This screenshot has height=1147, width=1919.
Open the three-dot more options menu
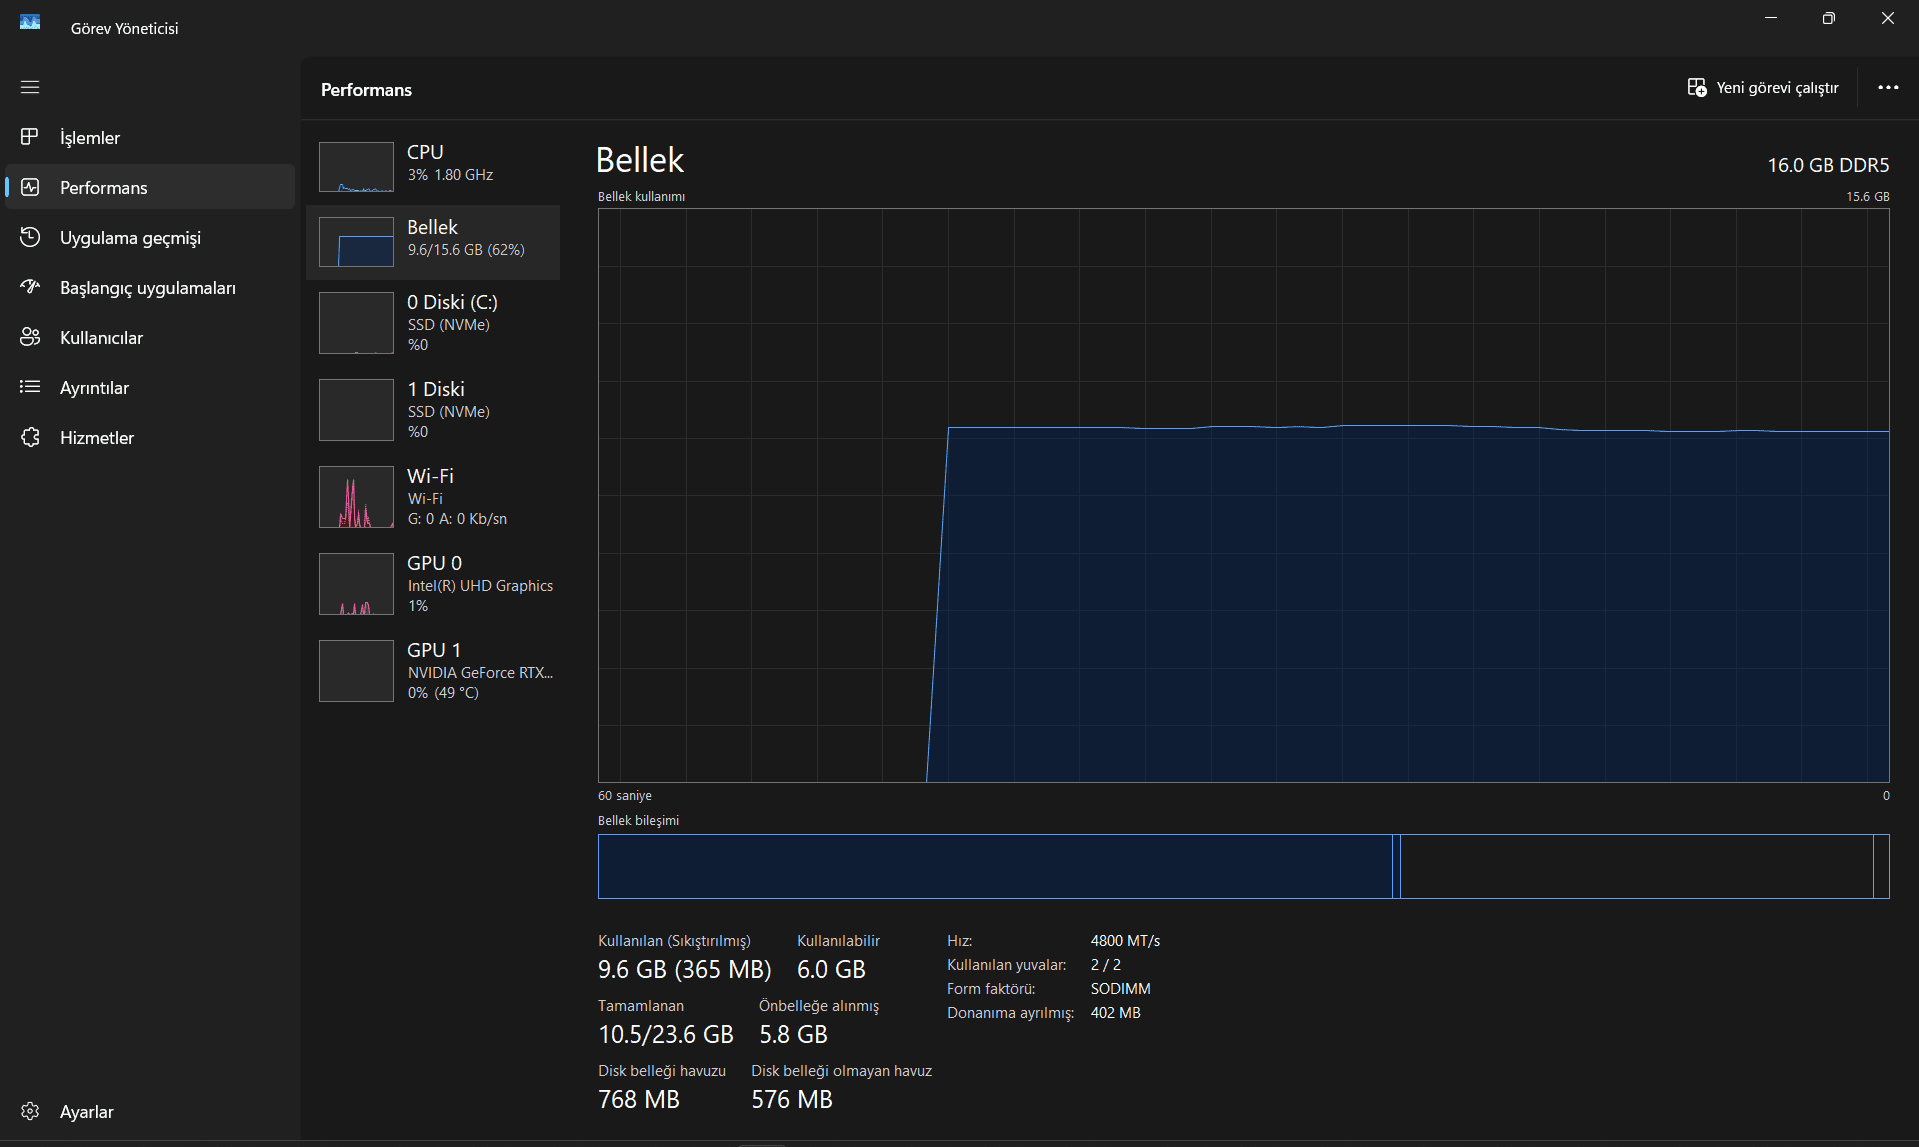pos(1888,88)
